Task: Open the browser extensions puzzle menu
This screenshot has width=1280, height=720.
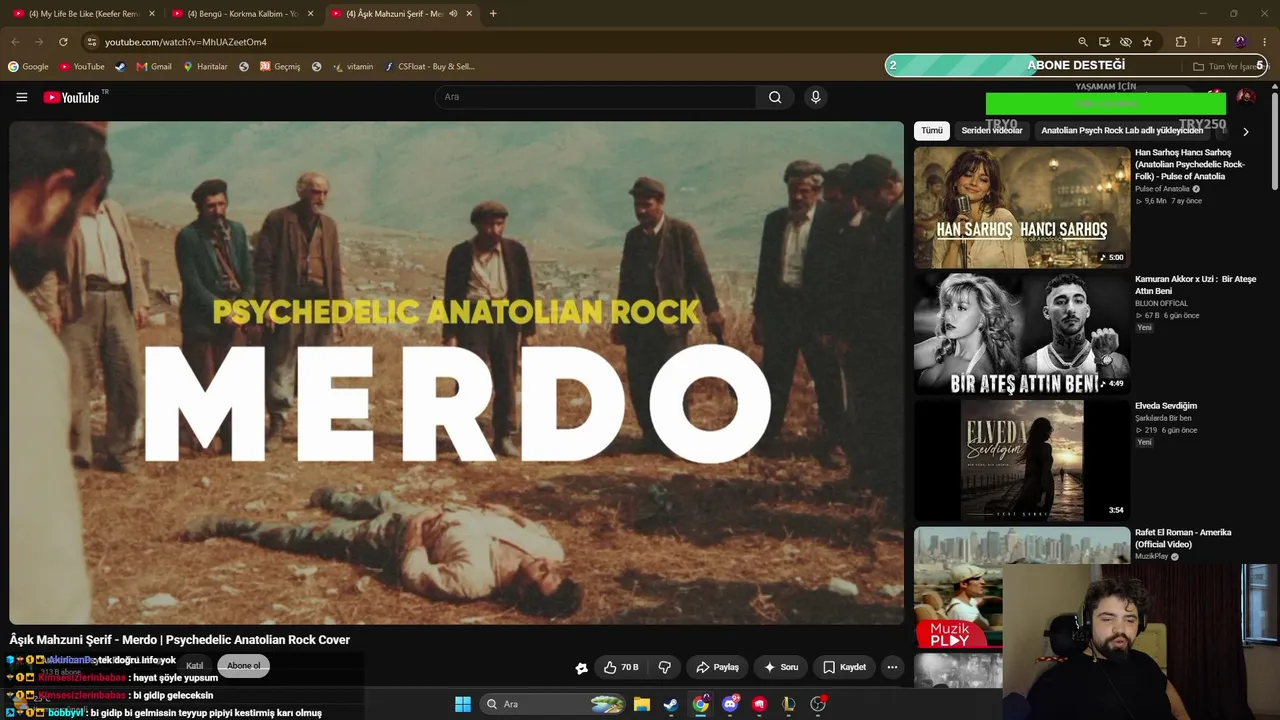Action: pyautogui.click(x=1181, y=42)
